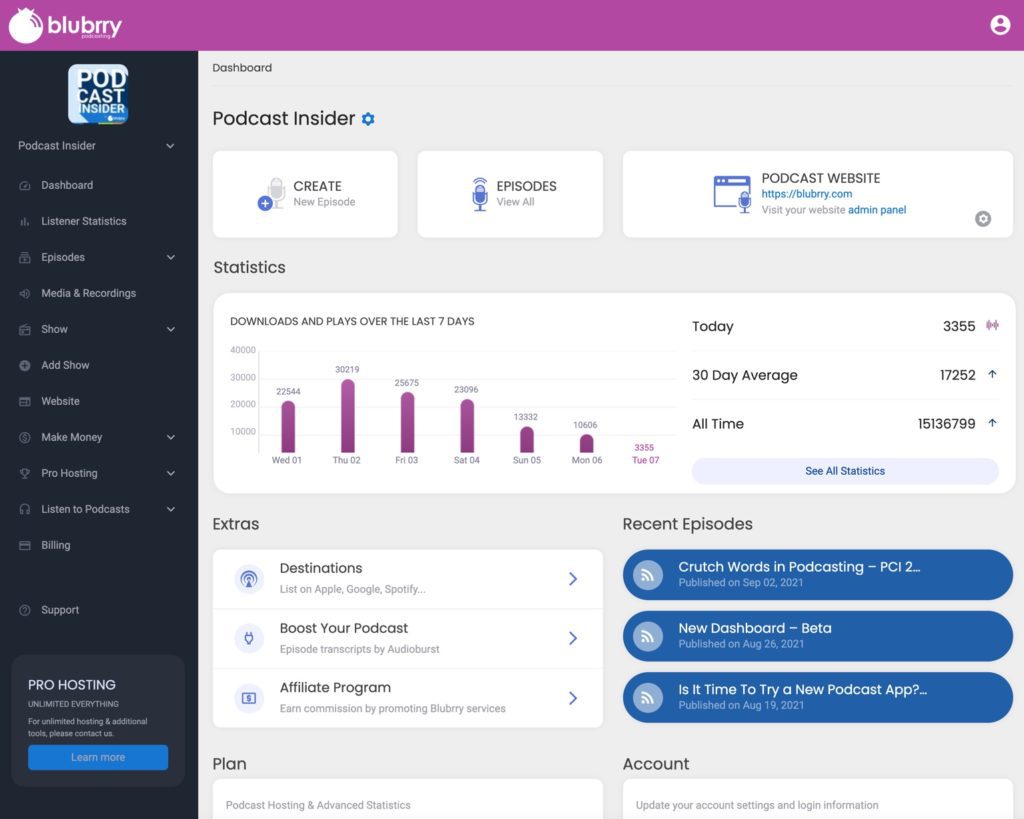Click the Show icon in sidebar
1024x819 pixels.
[x=25, y=329]
